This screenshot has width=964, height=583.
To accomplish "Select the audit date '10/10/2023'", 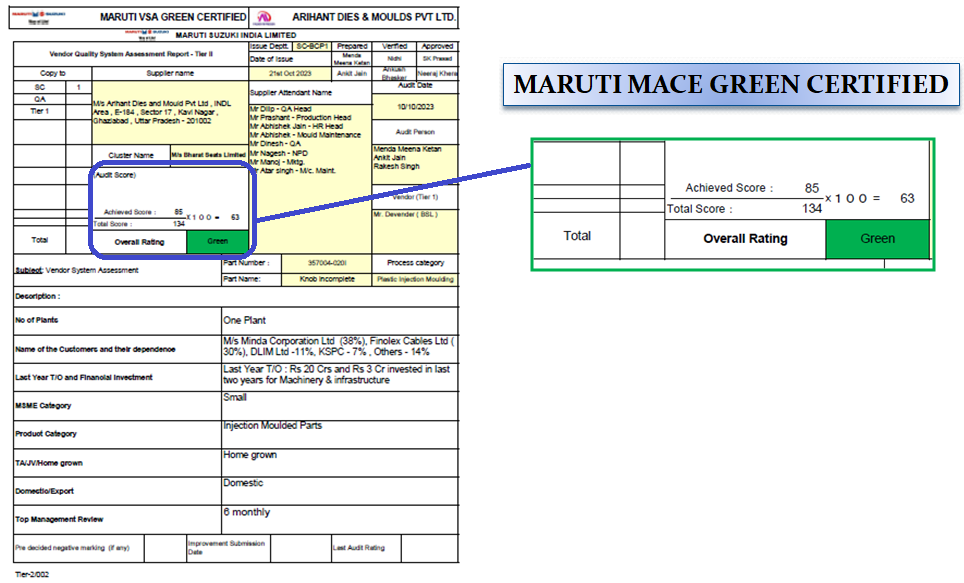I will click(415, 107).
